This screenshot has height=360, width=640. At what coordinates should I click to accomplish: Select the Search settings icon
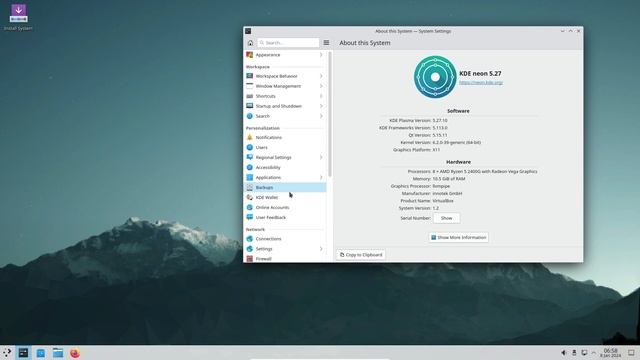click(250, 116)
